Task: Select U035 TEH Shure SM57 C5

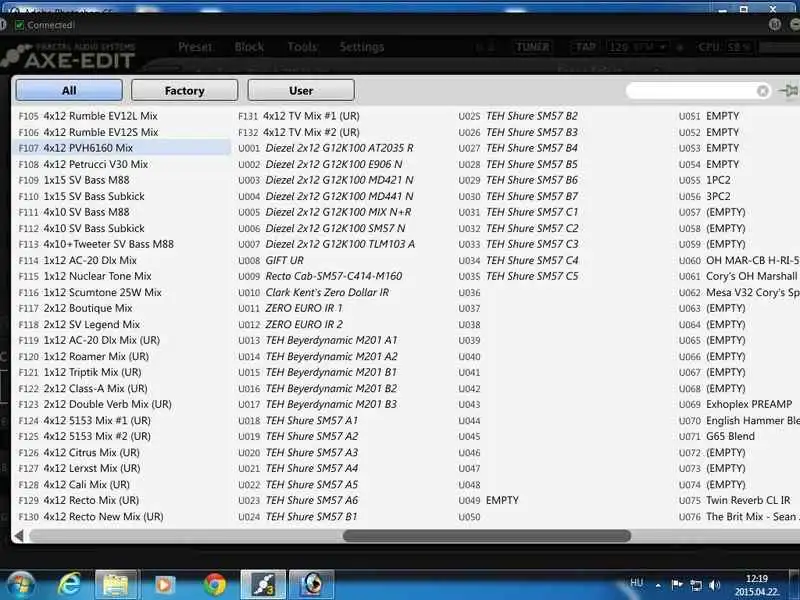Action: coord(562,276)
